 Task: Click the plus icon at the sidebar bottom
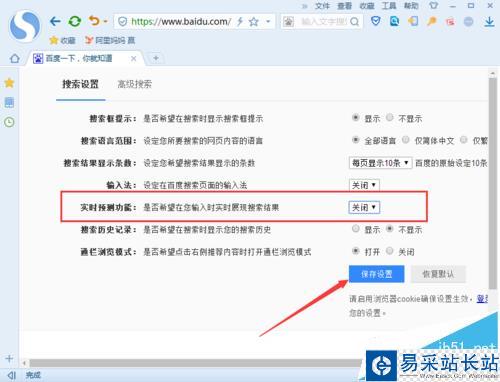[9, 359]
